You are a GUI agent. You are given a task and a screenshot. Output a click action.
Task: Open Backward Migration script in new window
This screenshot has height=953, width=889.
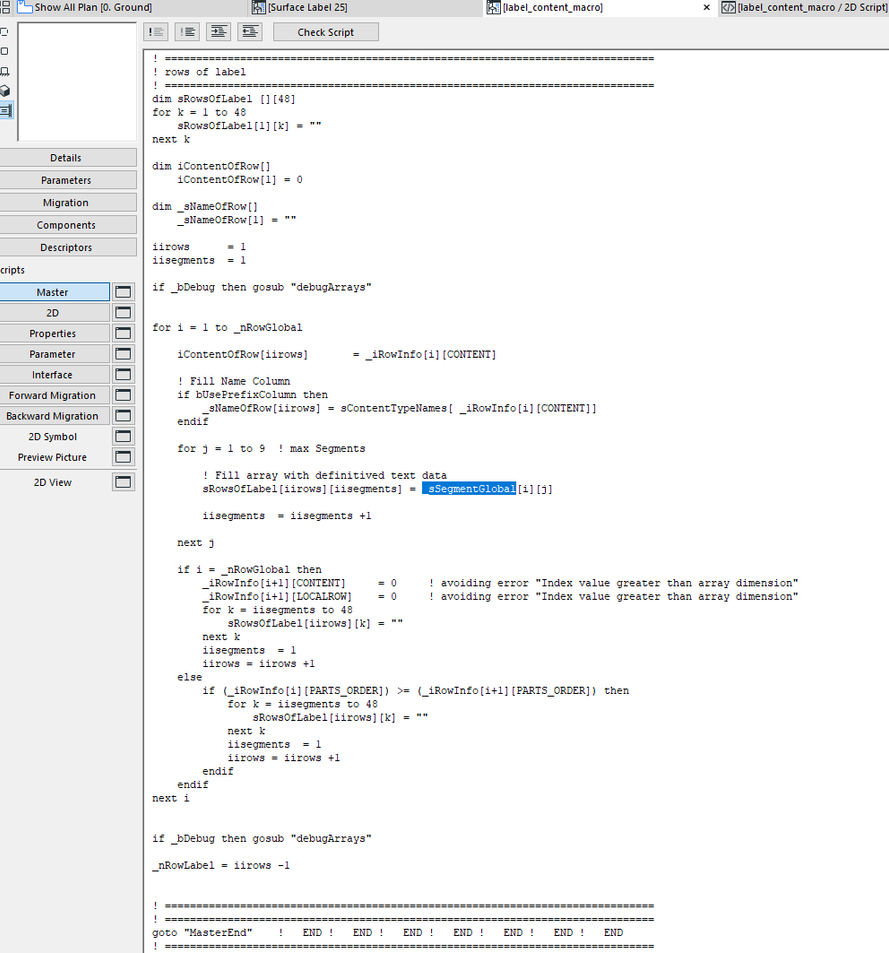pos(123,416)
